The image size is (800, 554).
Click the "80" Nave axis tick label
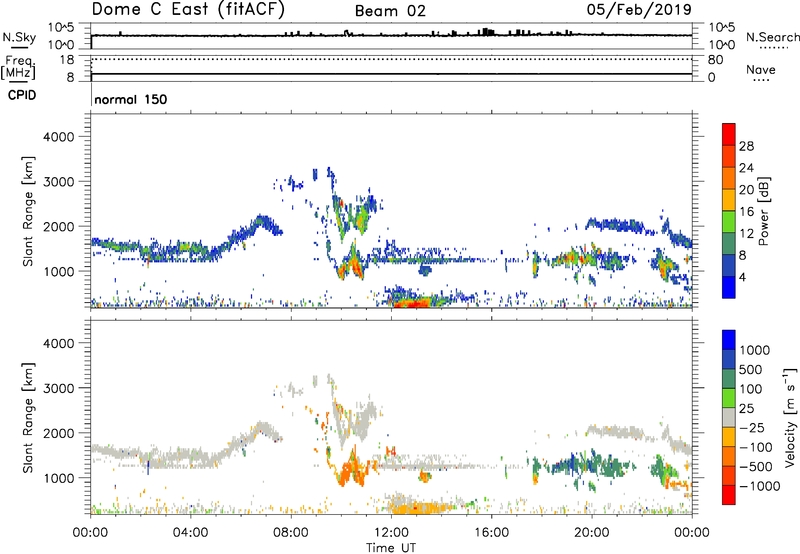point(715,60)
